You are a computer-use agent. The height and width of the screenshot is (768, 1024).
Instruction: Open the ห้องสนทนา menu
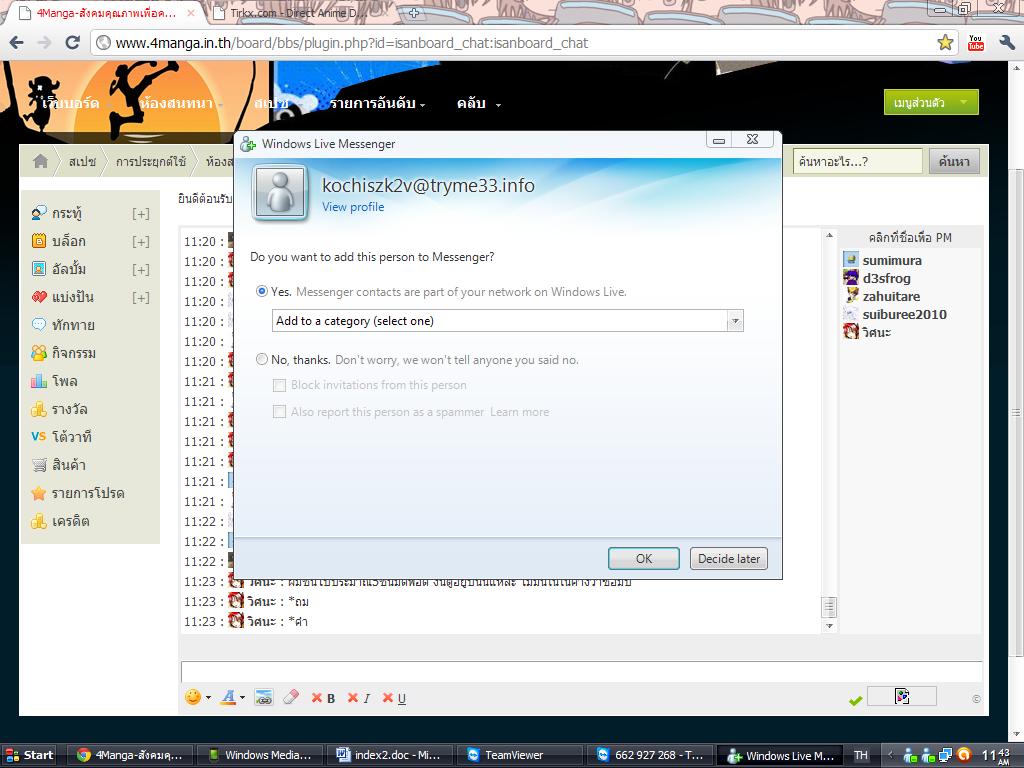(180, 103)
